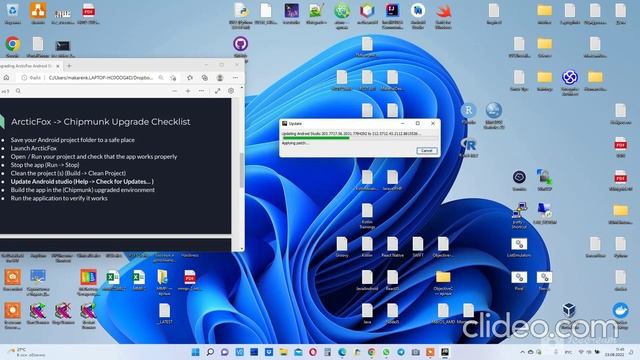
Task: Enter PDF viewer full screen mode
Action: point(218,91)
